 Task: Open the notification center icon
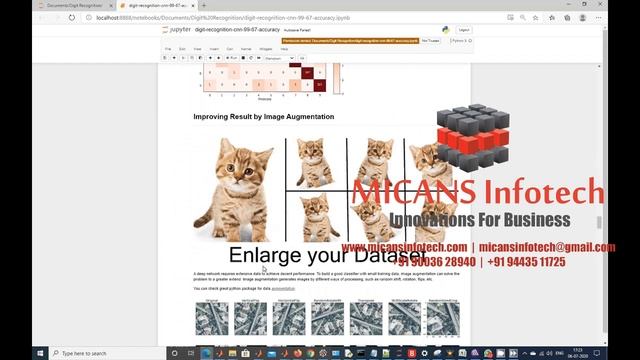coord(597,353)
